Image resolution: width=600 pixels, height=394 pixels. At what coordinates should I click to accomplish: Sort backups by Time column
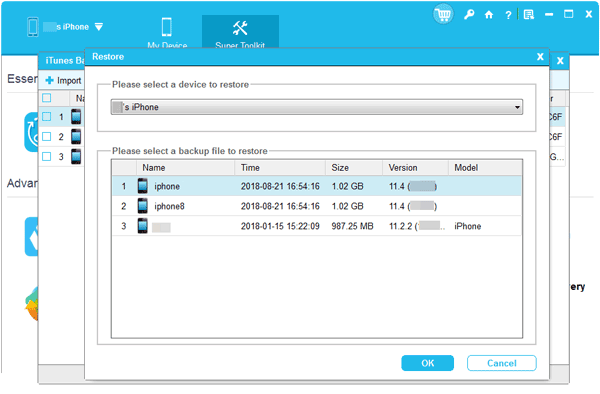(x=280, y=168)
